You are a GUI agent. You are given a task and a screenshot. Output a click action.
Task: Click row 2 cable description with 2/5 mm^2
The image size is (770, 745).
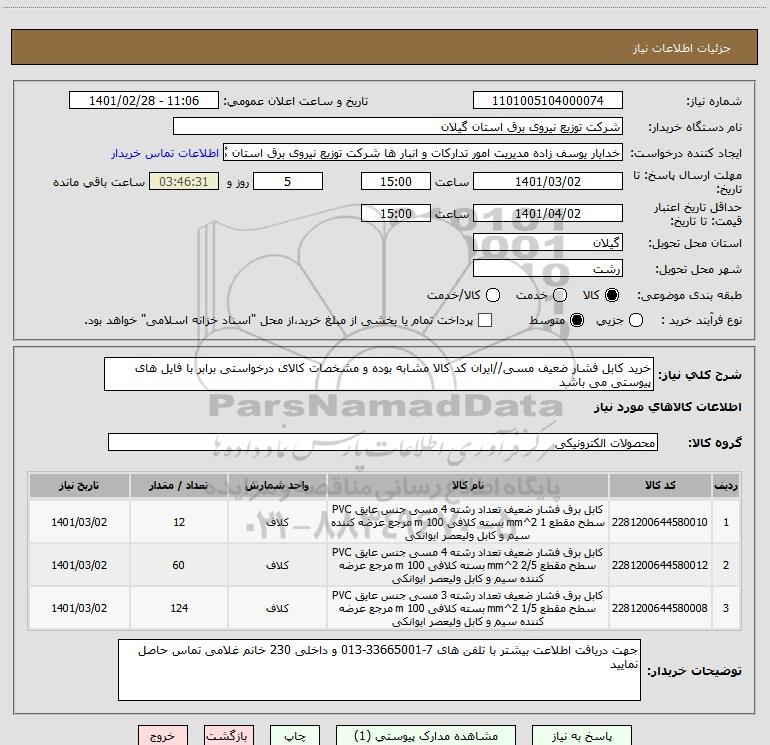point(468,565)
